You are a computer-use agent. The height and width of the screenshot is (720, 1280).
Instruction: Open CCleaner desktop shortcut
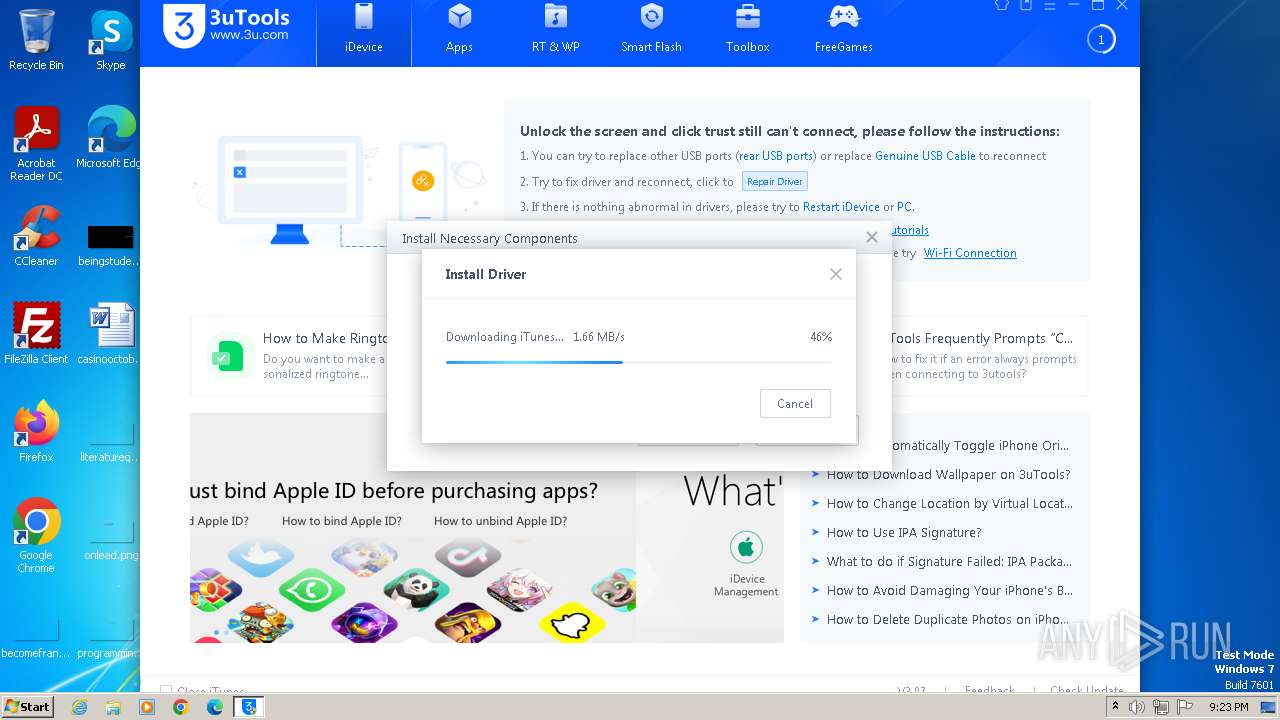36,236
